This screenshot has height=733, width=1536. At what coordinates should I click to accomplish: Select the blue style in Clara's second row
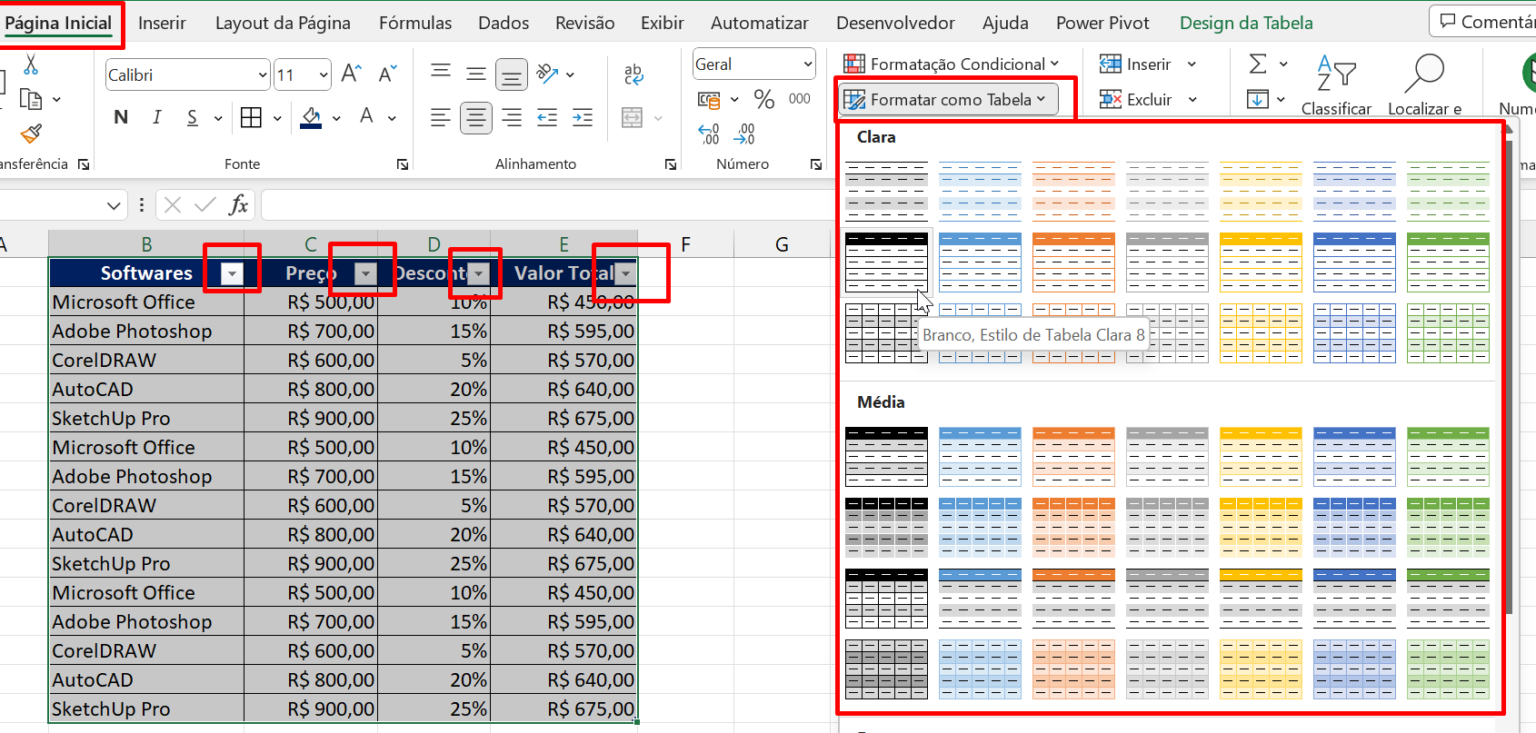pos(980,262)
